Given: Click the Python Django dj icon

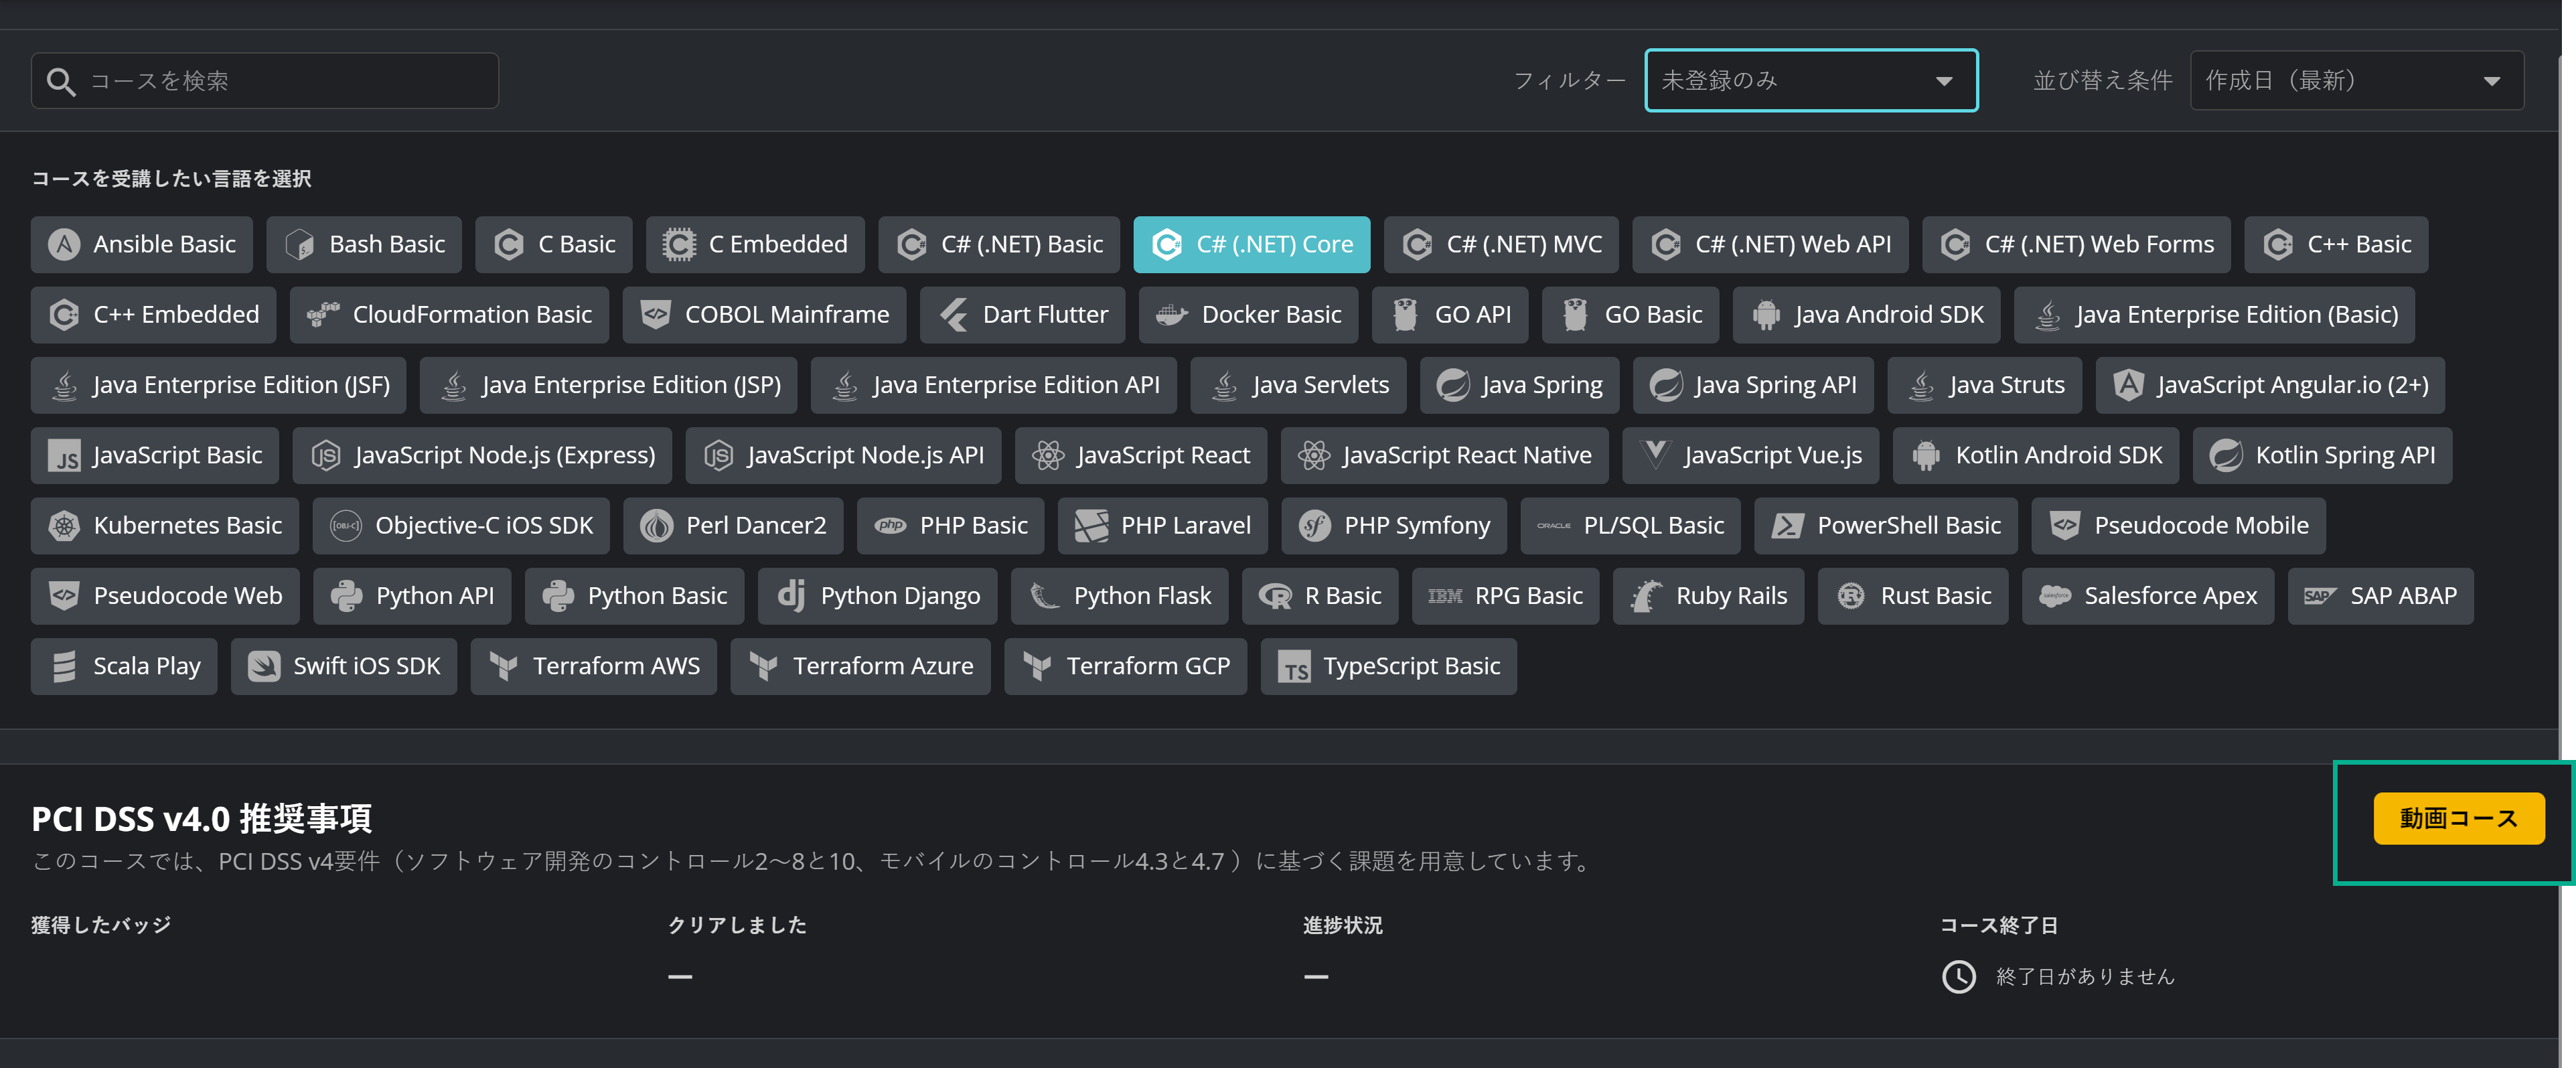Looking at the screenshot, I should (791, 595).
